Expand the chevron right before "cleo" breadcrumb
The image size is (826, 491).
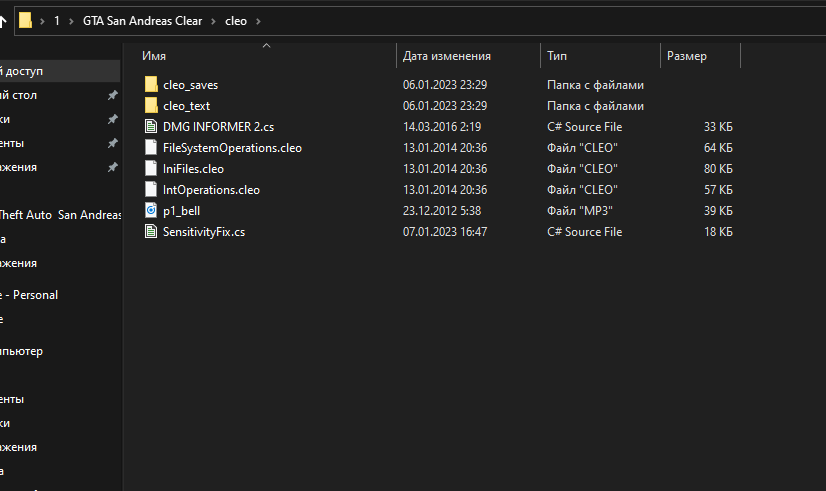[x=215, y=20]
